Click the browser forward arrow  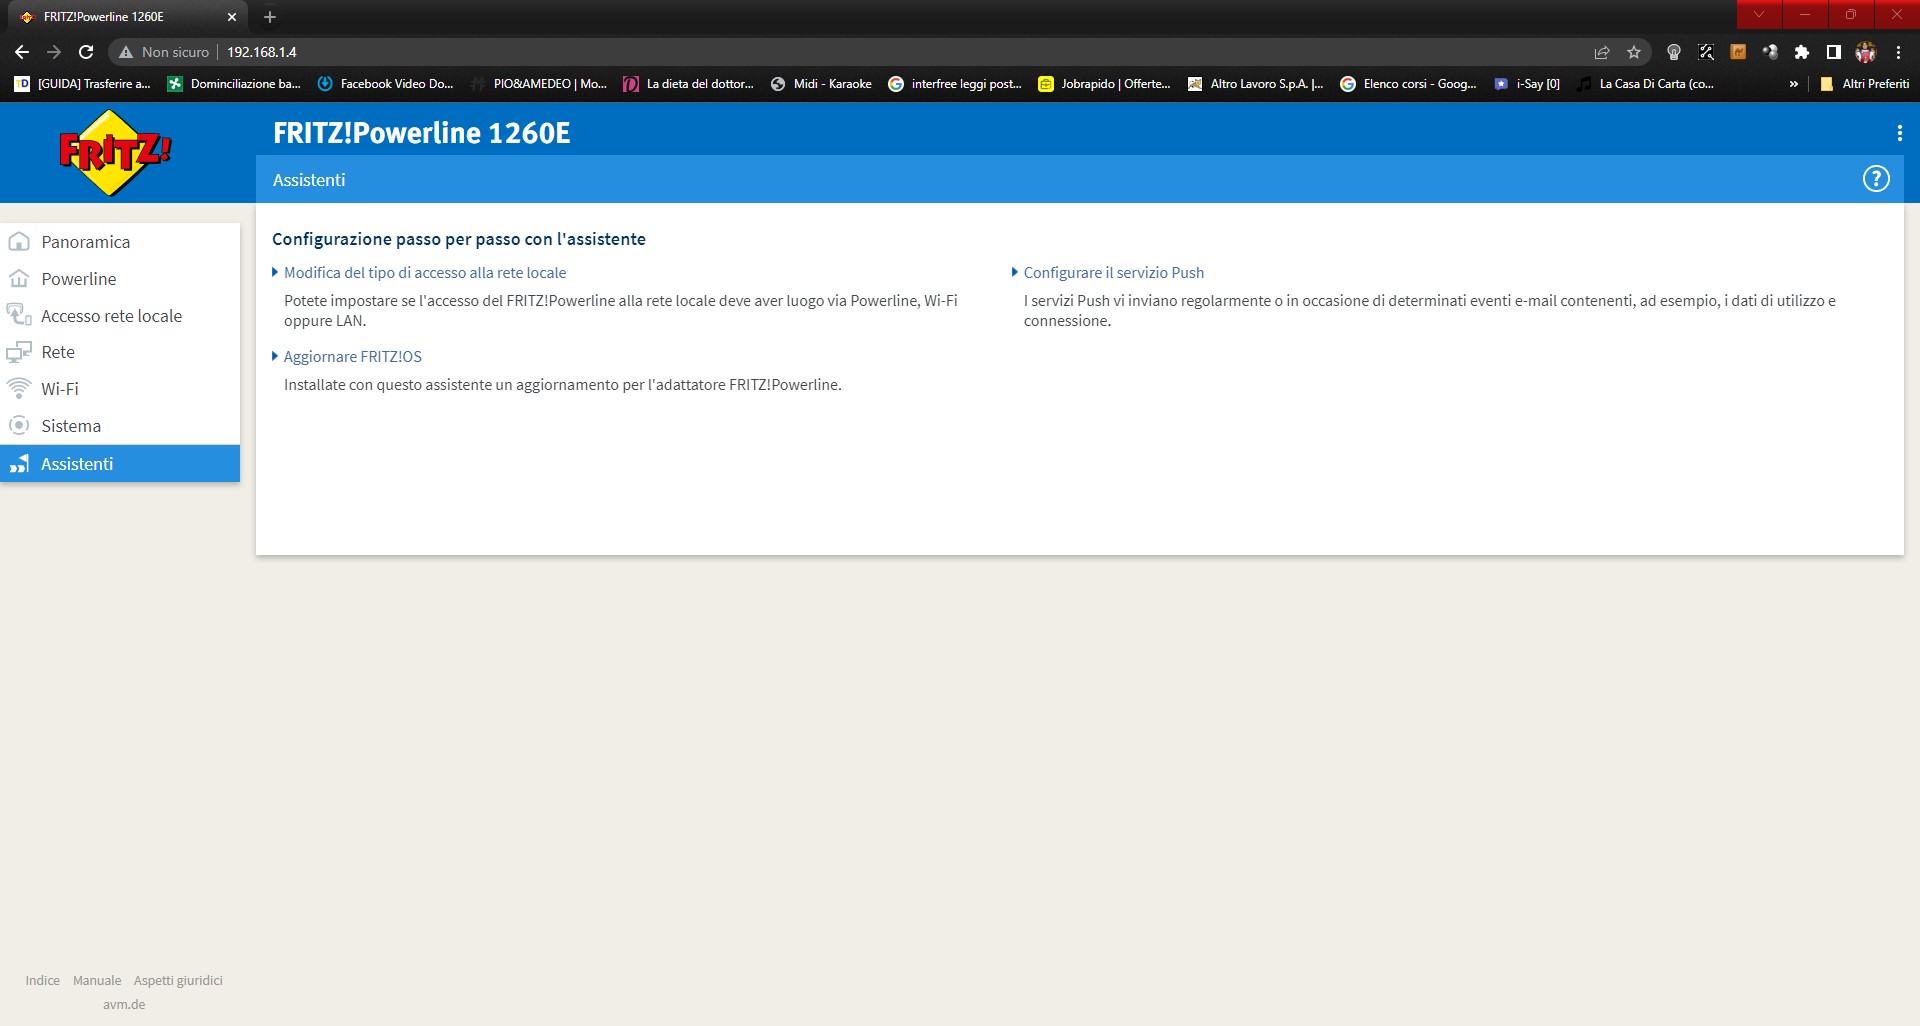tap(54, 52)
